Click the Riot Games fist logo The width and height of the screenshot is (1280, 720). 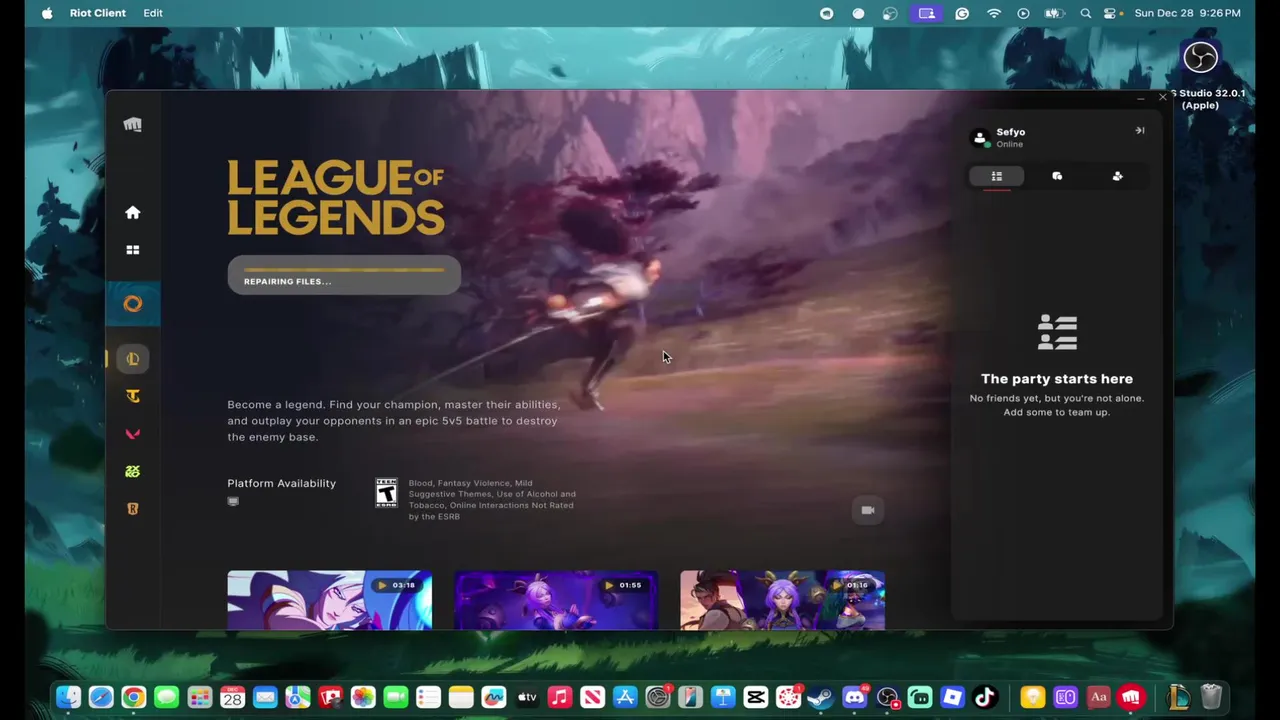[132, 125]
